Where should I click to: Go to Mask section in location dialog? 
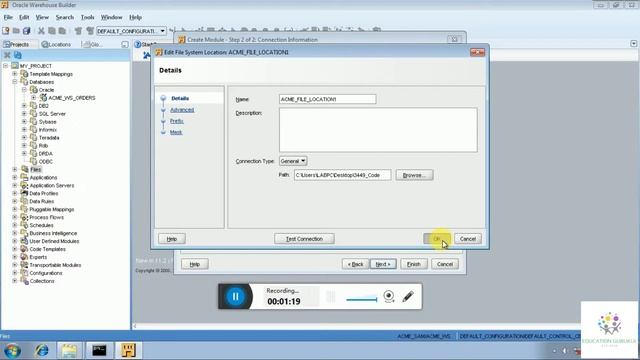click(176, 132)
